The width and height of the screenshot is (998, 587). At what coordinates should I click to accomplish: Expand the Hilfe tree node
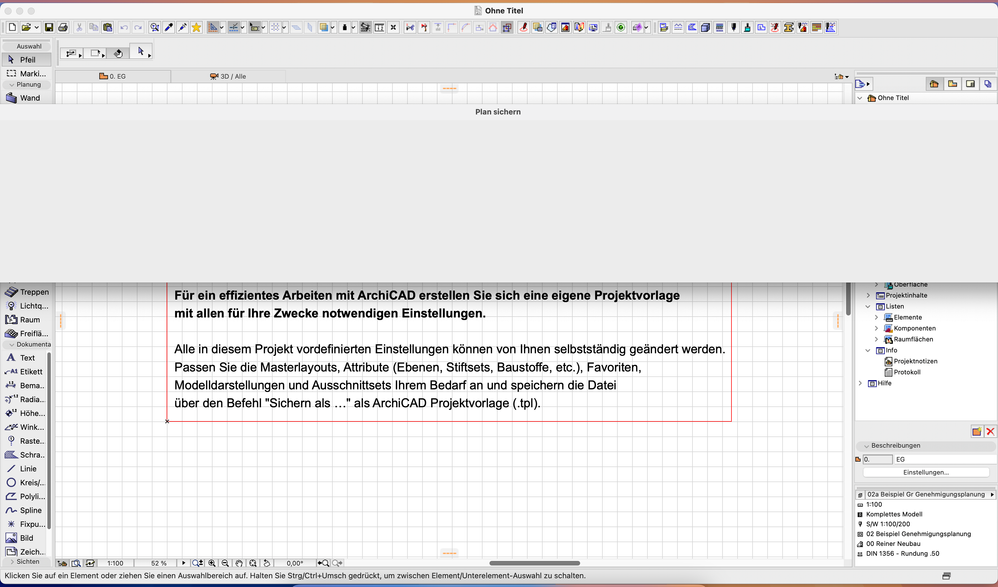[x=860, y=383]
